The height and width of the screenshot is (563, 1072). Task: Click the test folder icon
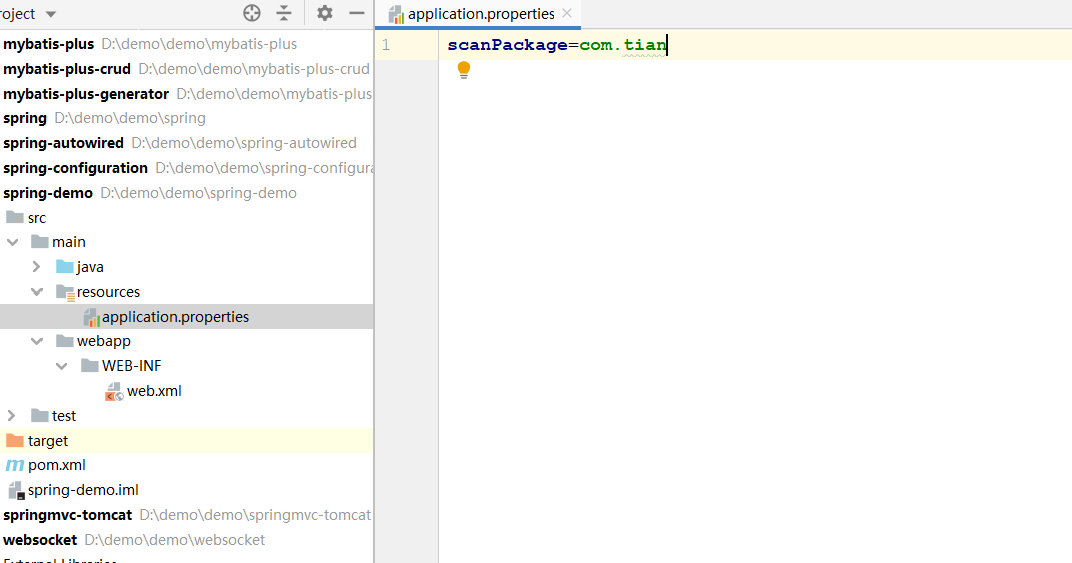[x=40, y=416]
